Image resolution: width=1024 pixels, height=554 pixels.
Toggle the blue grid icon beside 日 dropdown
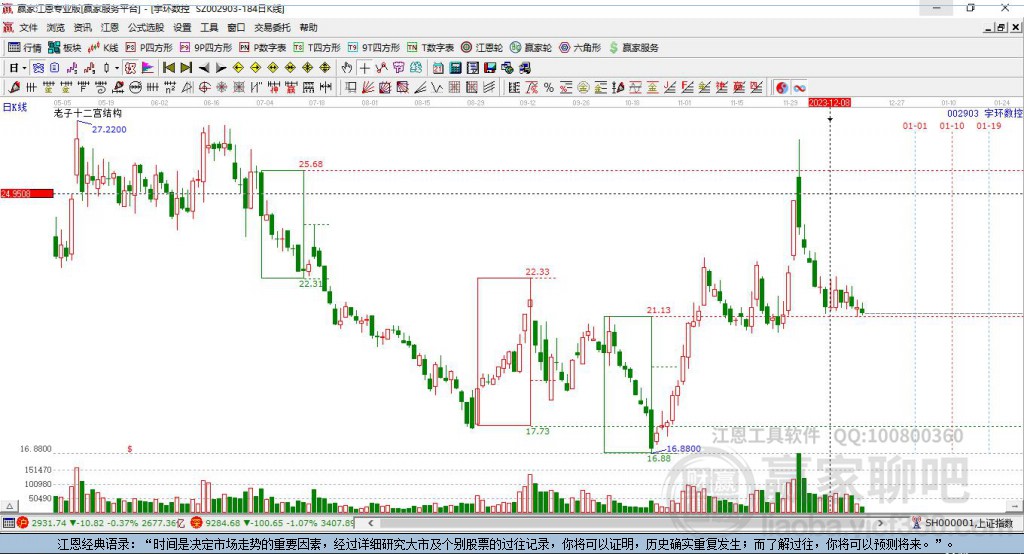tap(38, 68)
